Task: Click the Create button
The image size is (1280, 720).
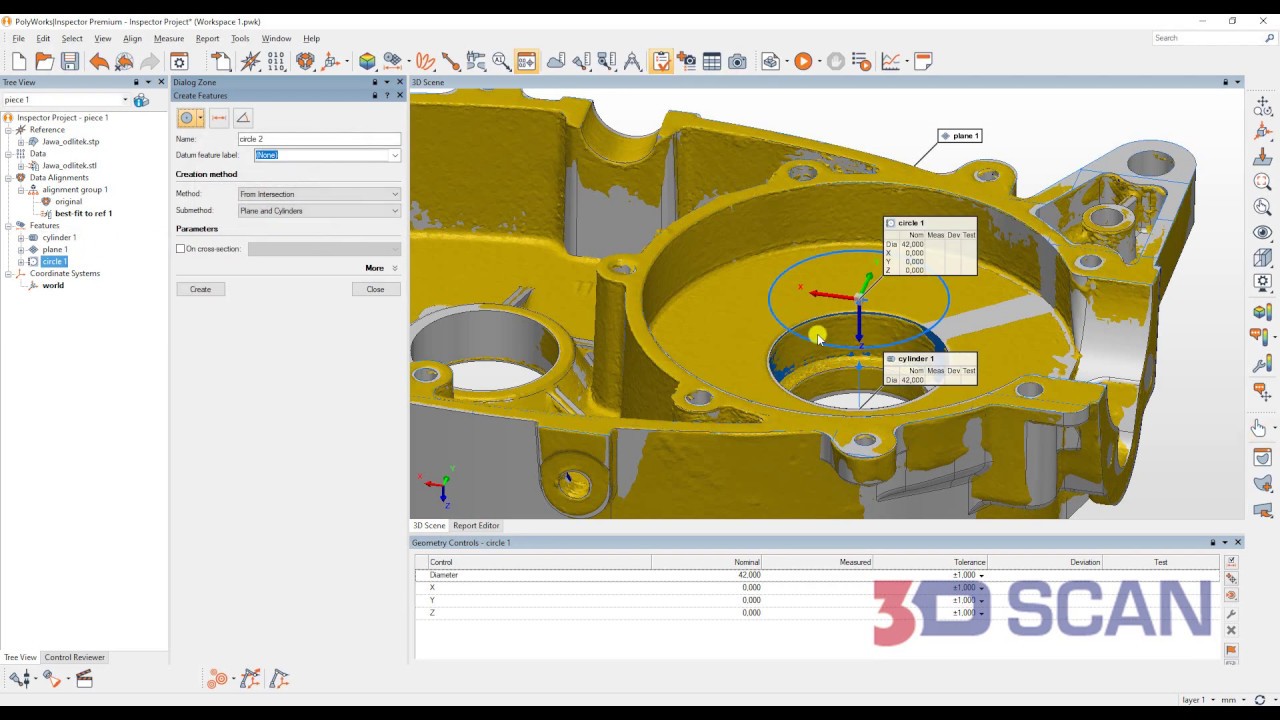Action: 200,289
